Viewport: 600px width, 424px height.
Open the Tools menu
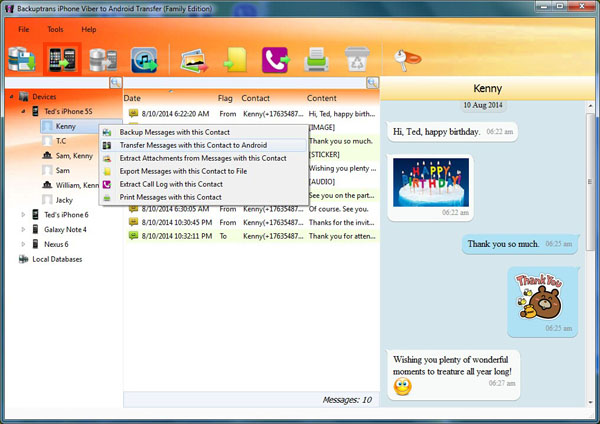tap(55, 29)
